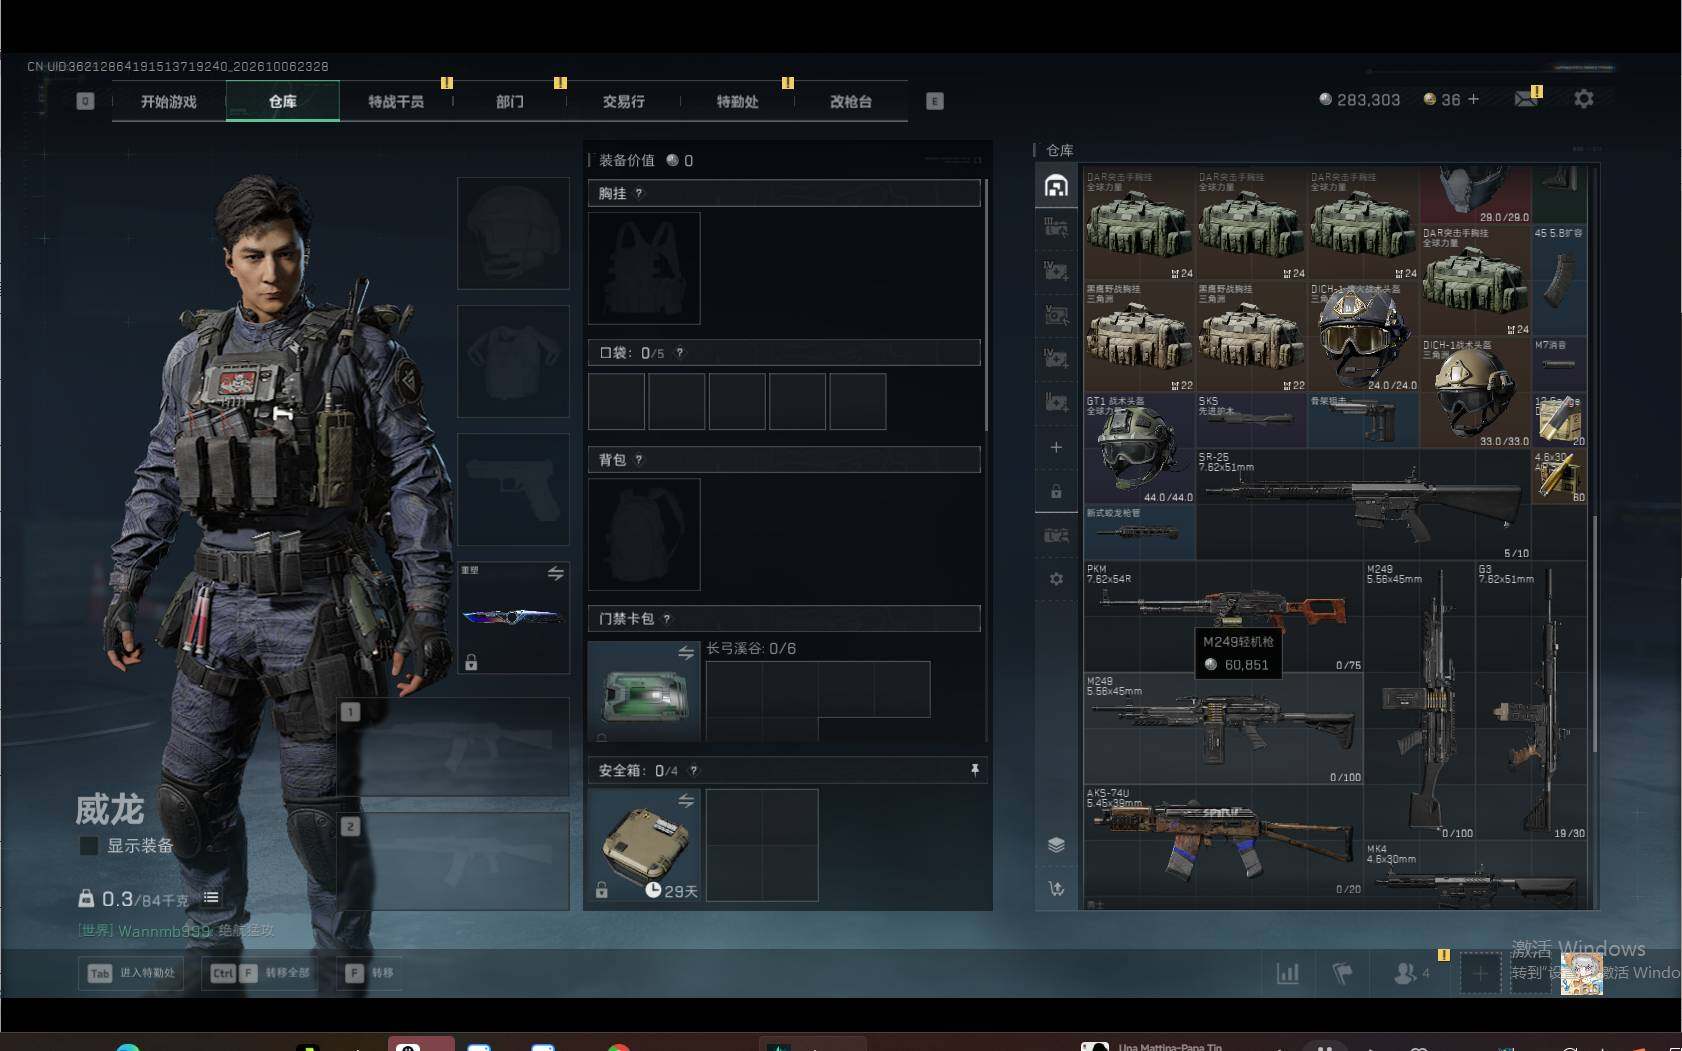
Task: Click the add teammate plus slot
Action: pyautogui.click(x=1480, y=973)
